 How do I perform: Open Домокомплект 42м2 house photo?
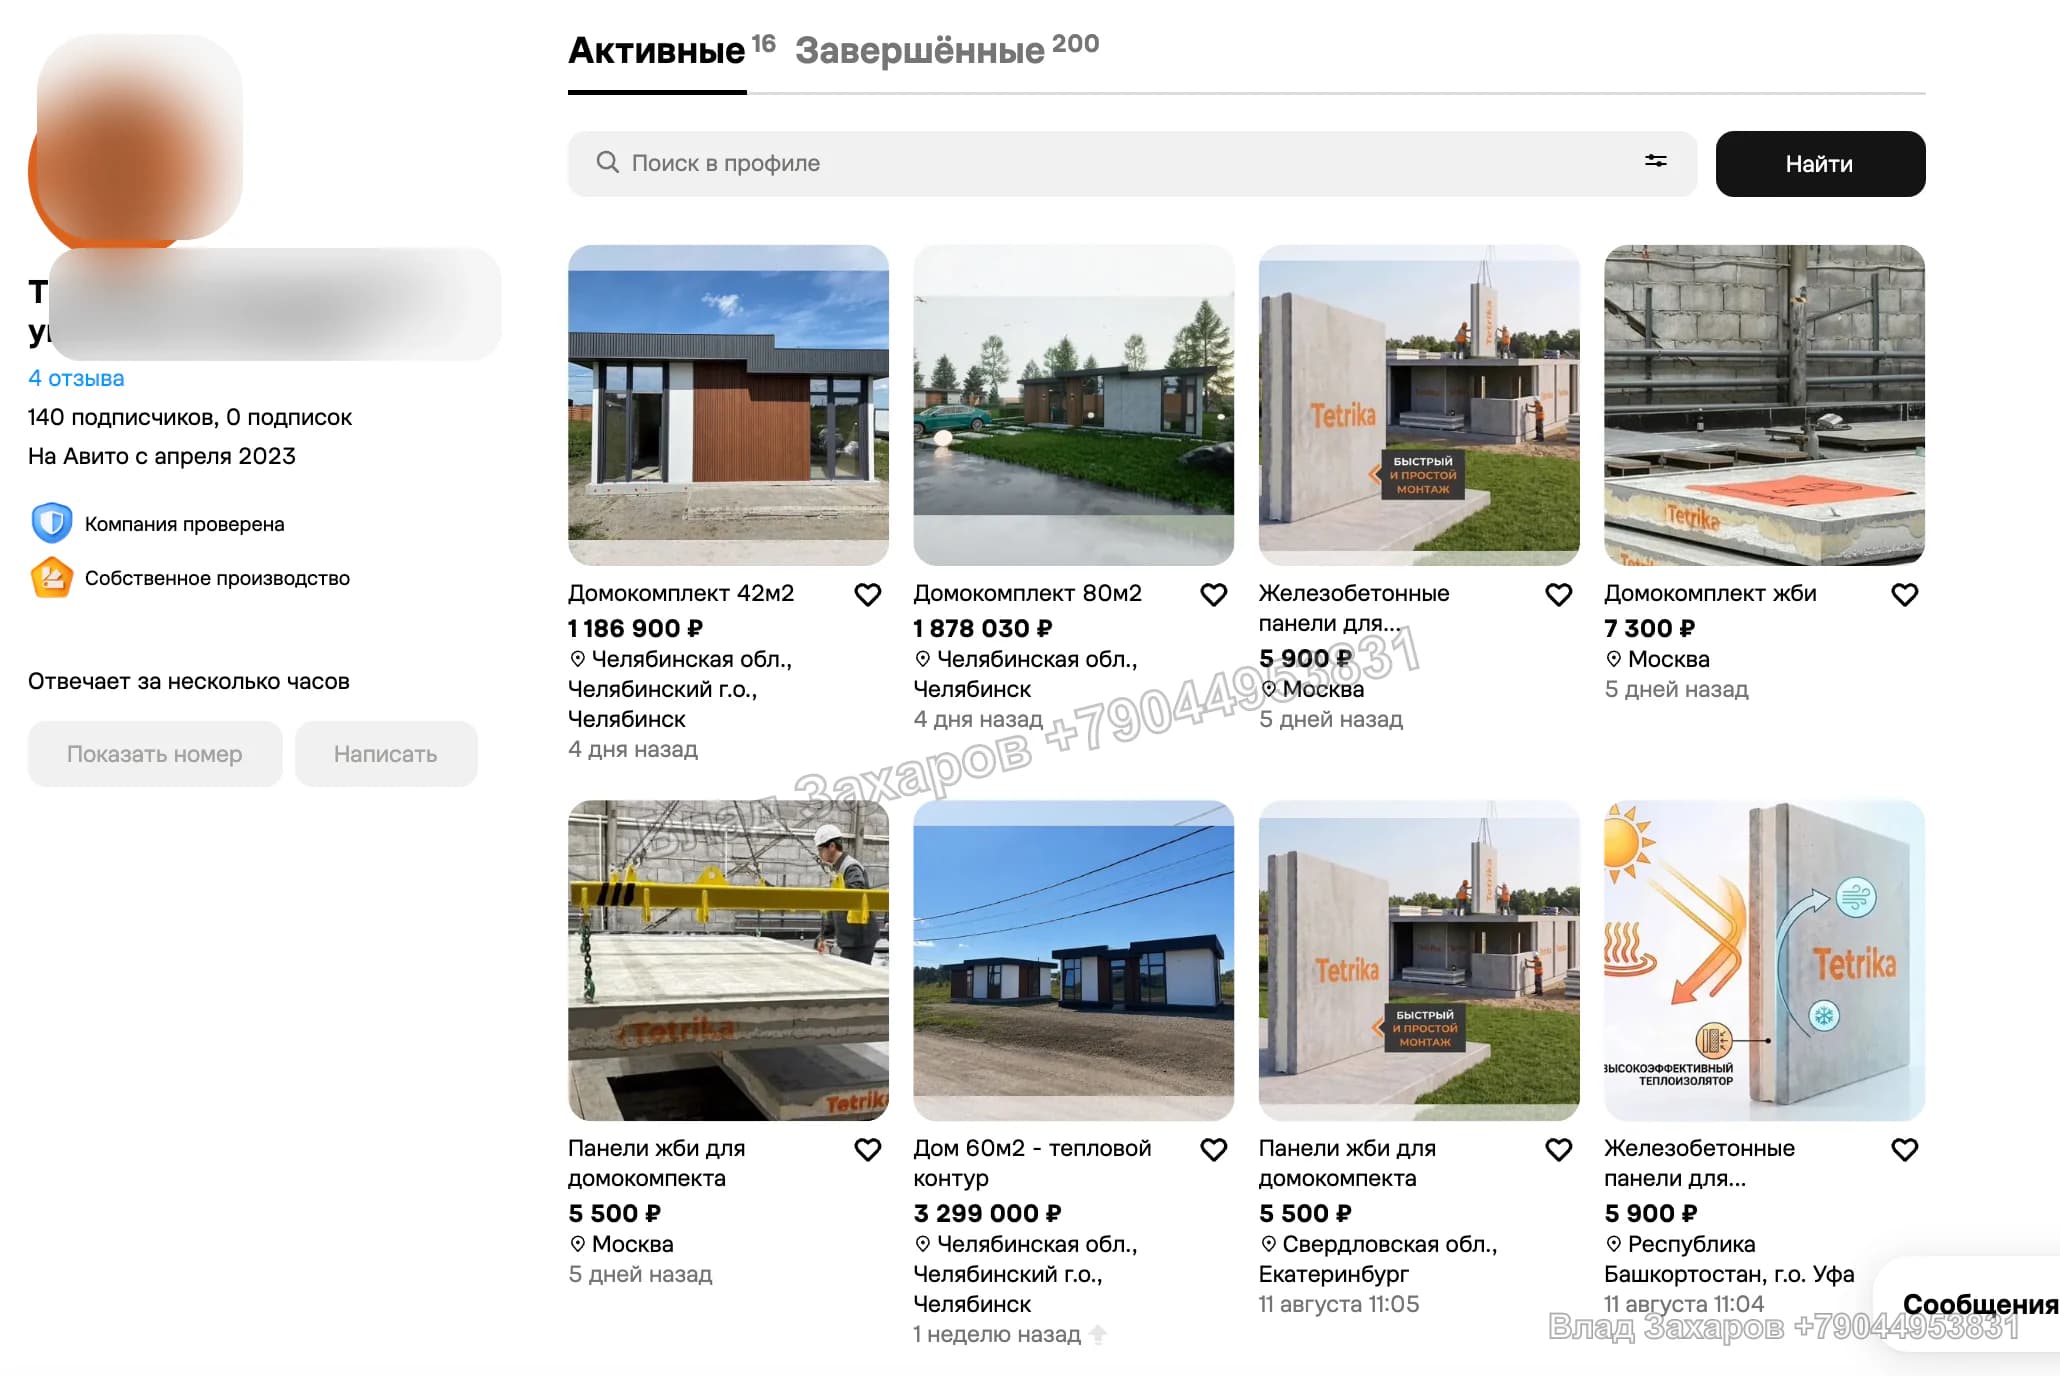[x=728, y=405]
